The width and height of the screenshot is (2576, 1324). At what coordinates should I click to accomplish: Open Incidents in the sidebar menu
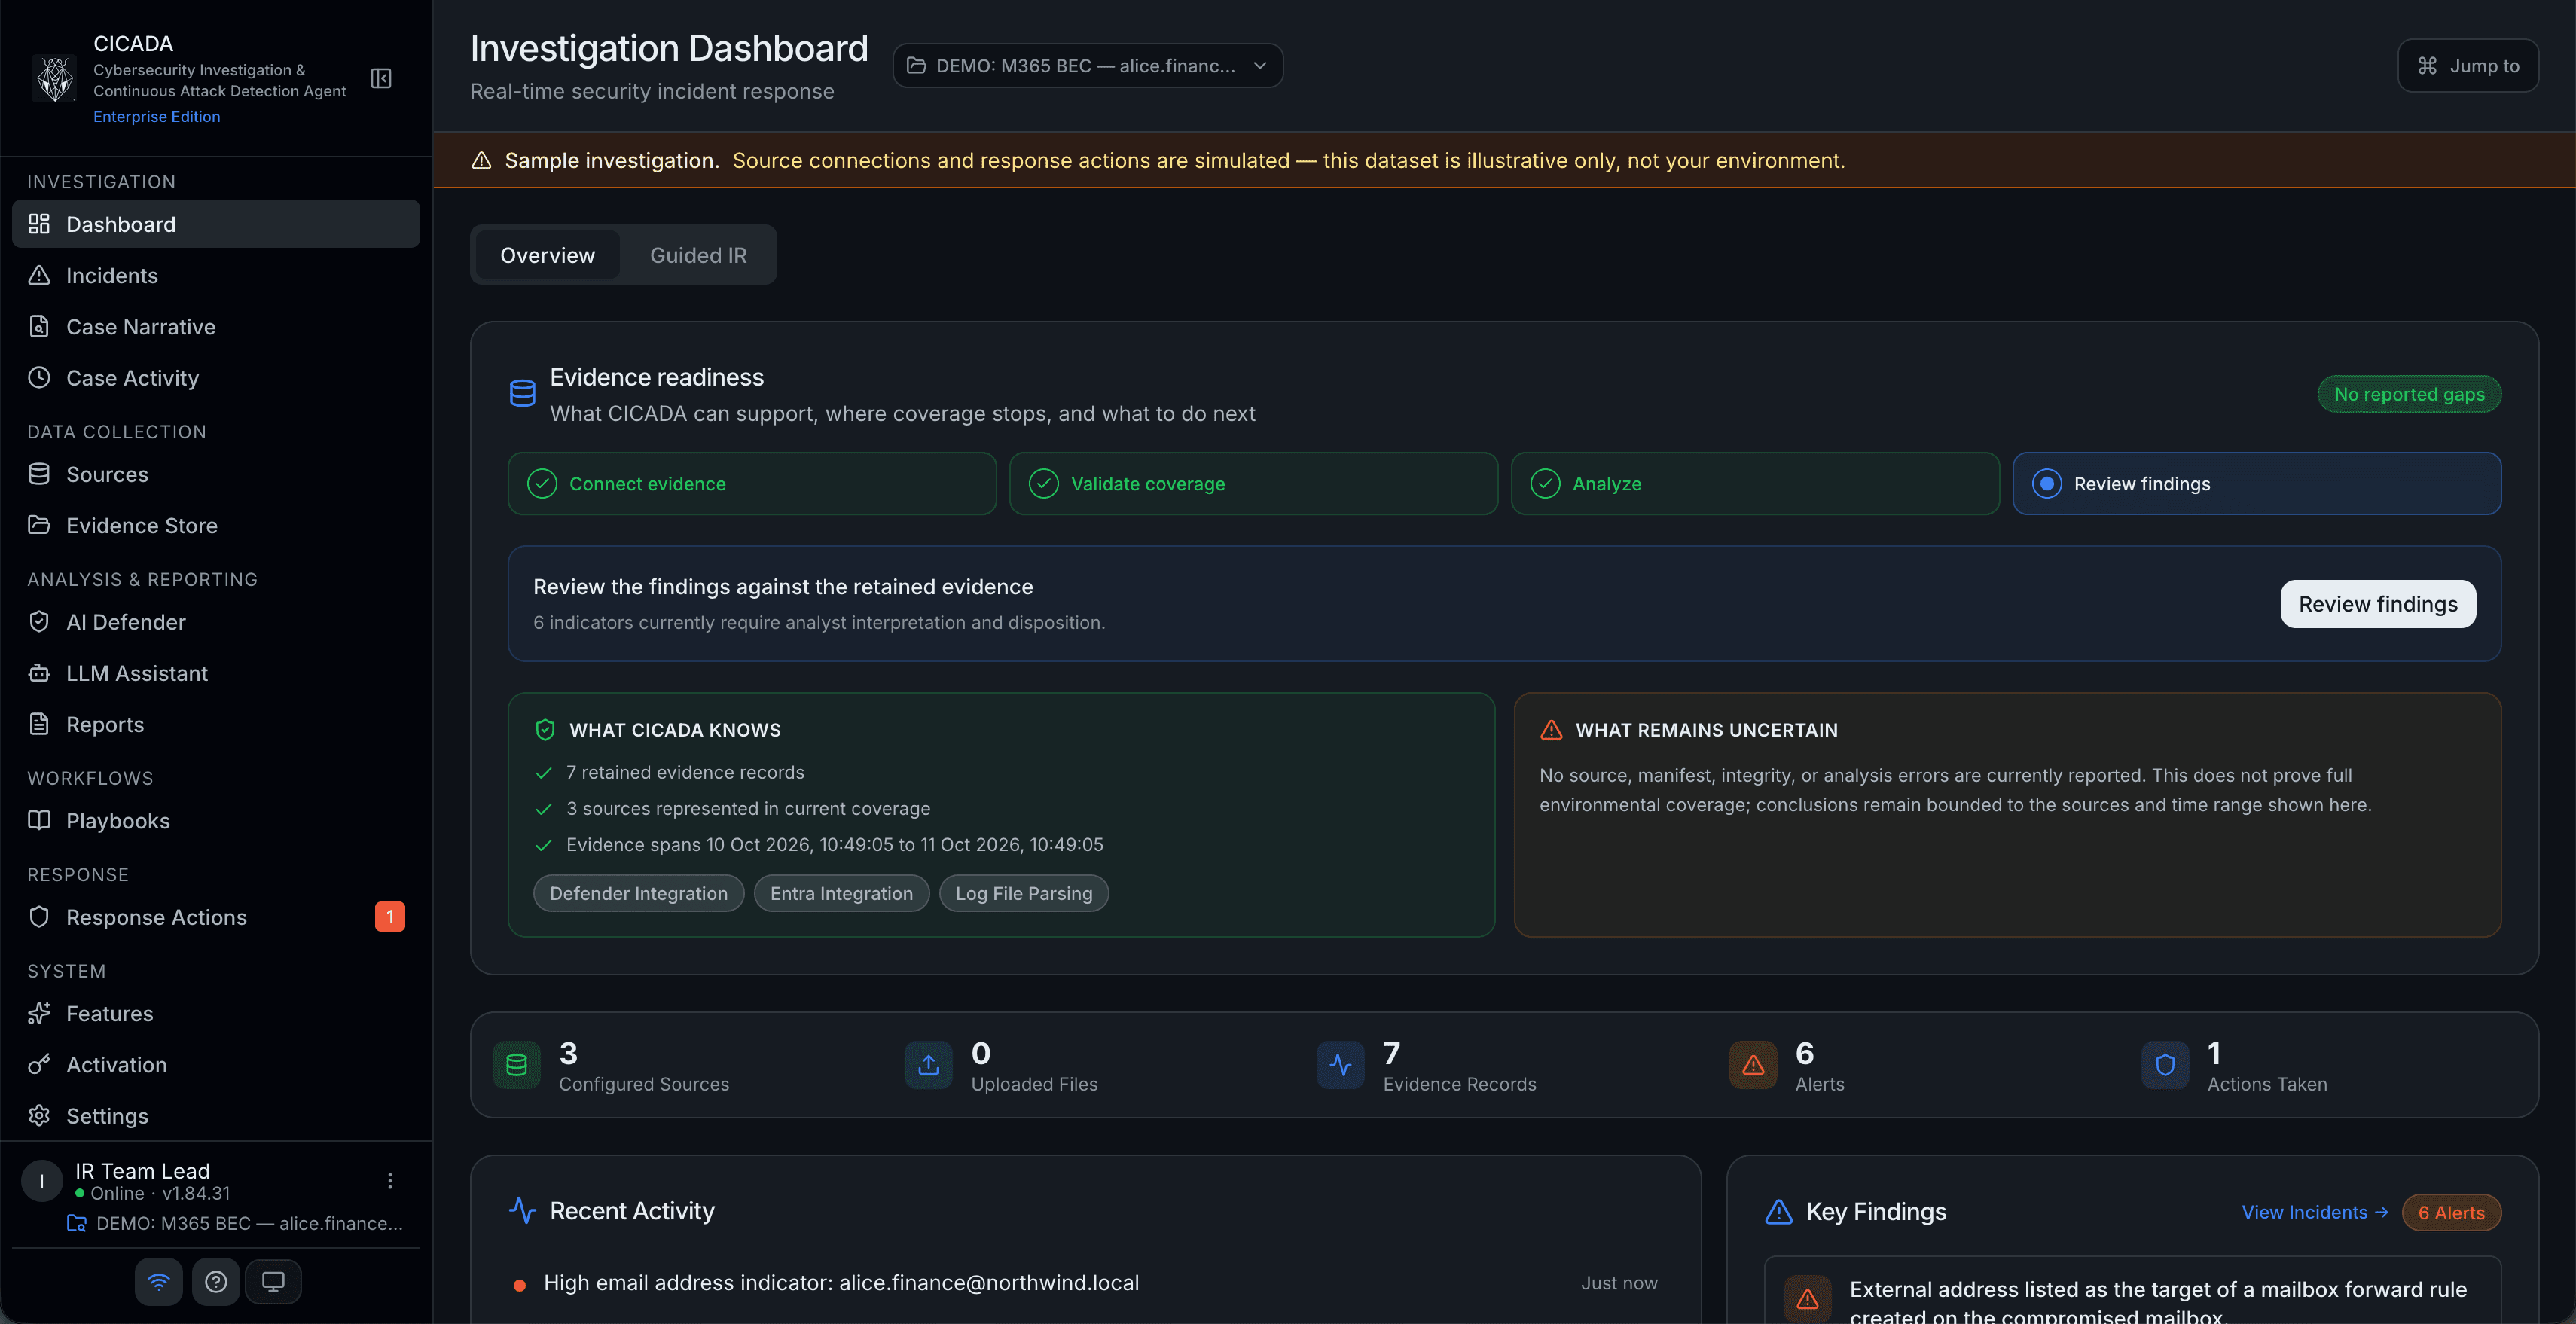[215, 275]
